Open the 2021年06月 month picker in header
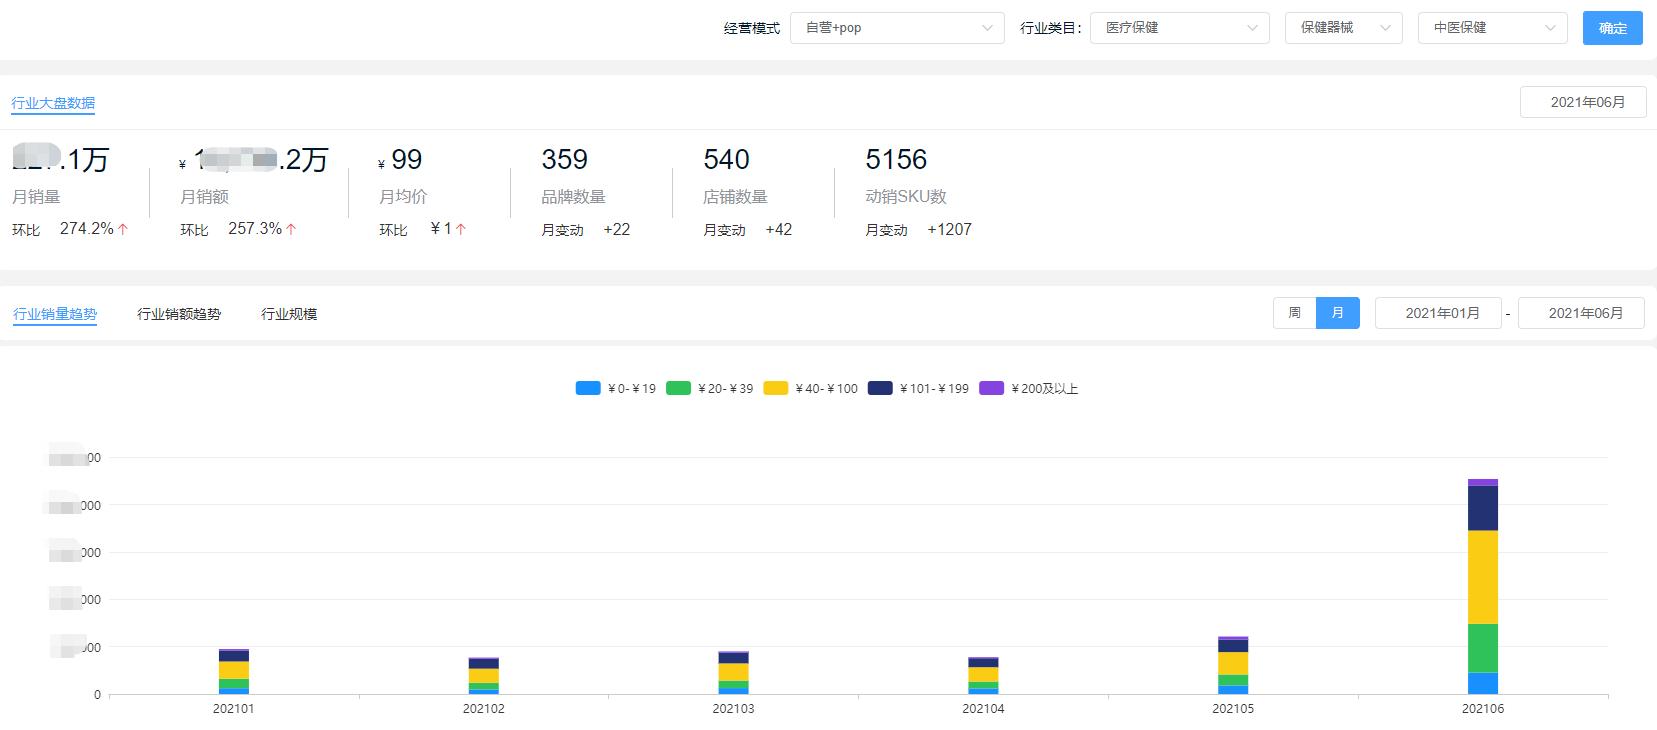The image size is (1657, 730). coord(1583,102)
